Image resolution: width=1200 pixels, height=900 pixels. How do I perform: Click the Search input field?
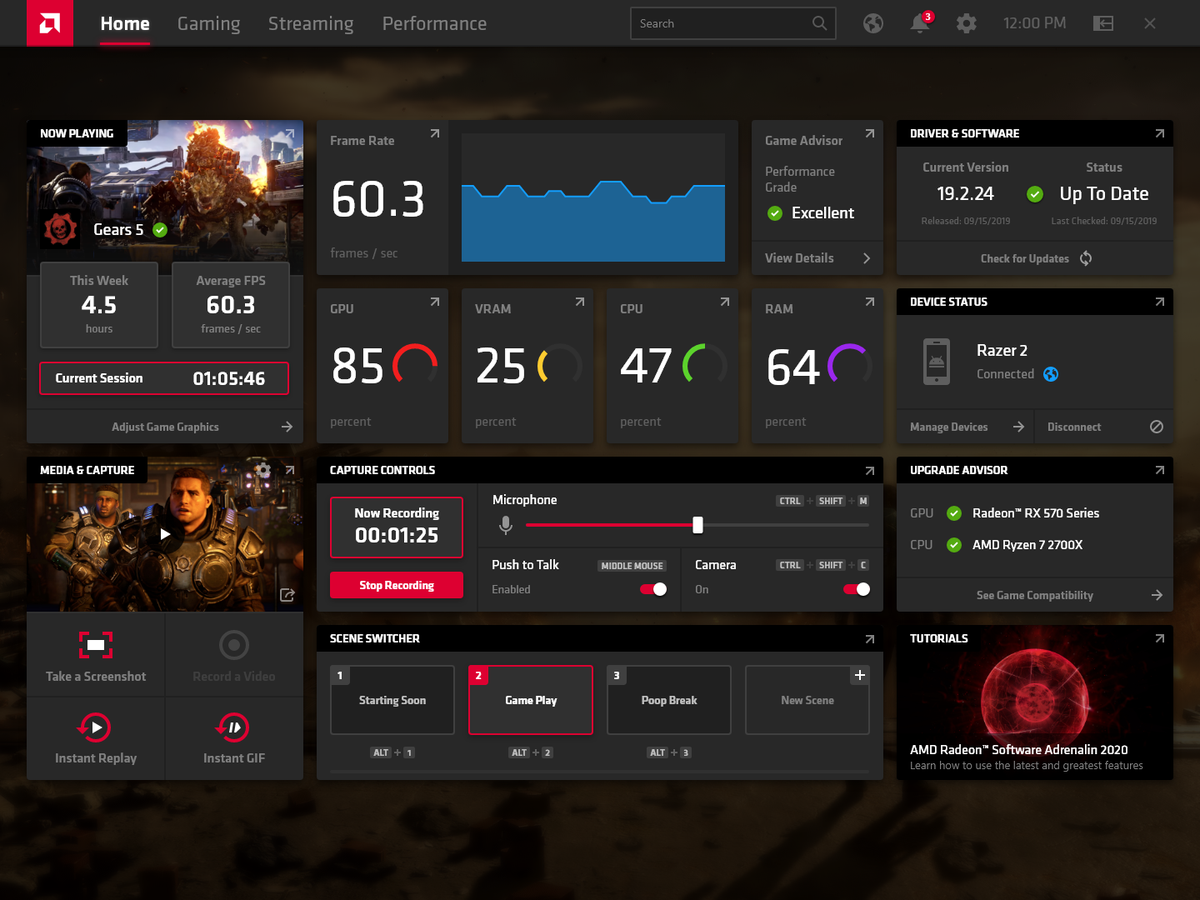pyautogui.click(x=720, y=24)
